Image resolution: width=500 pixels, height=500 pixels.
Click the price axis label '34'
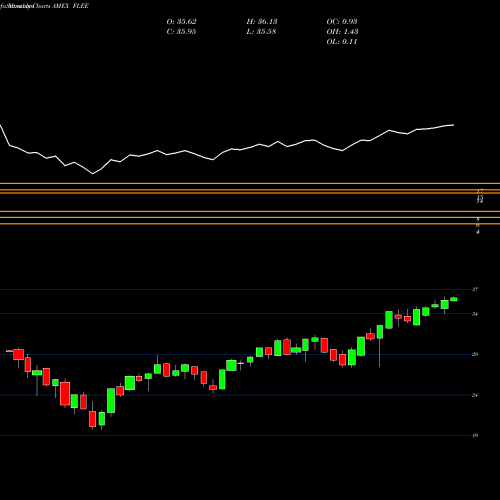pyautogui.click(x=475, y=314)
